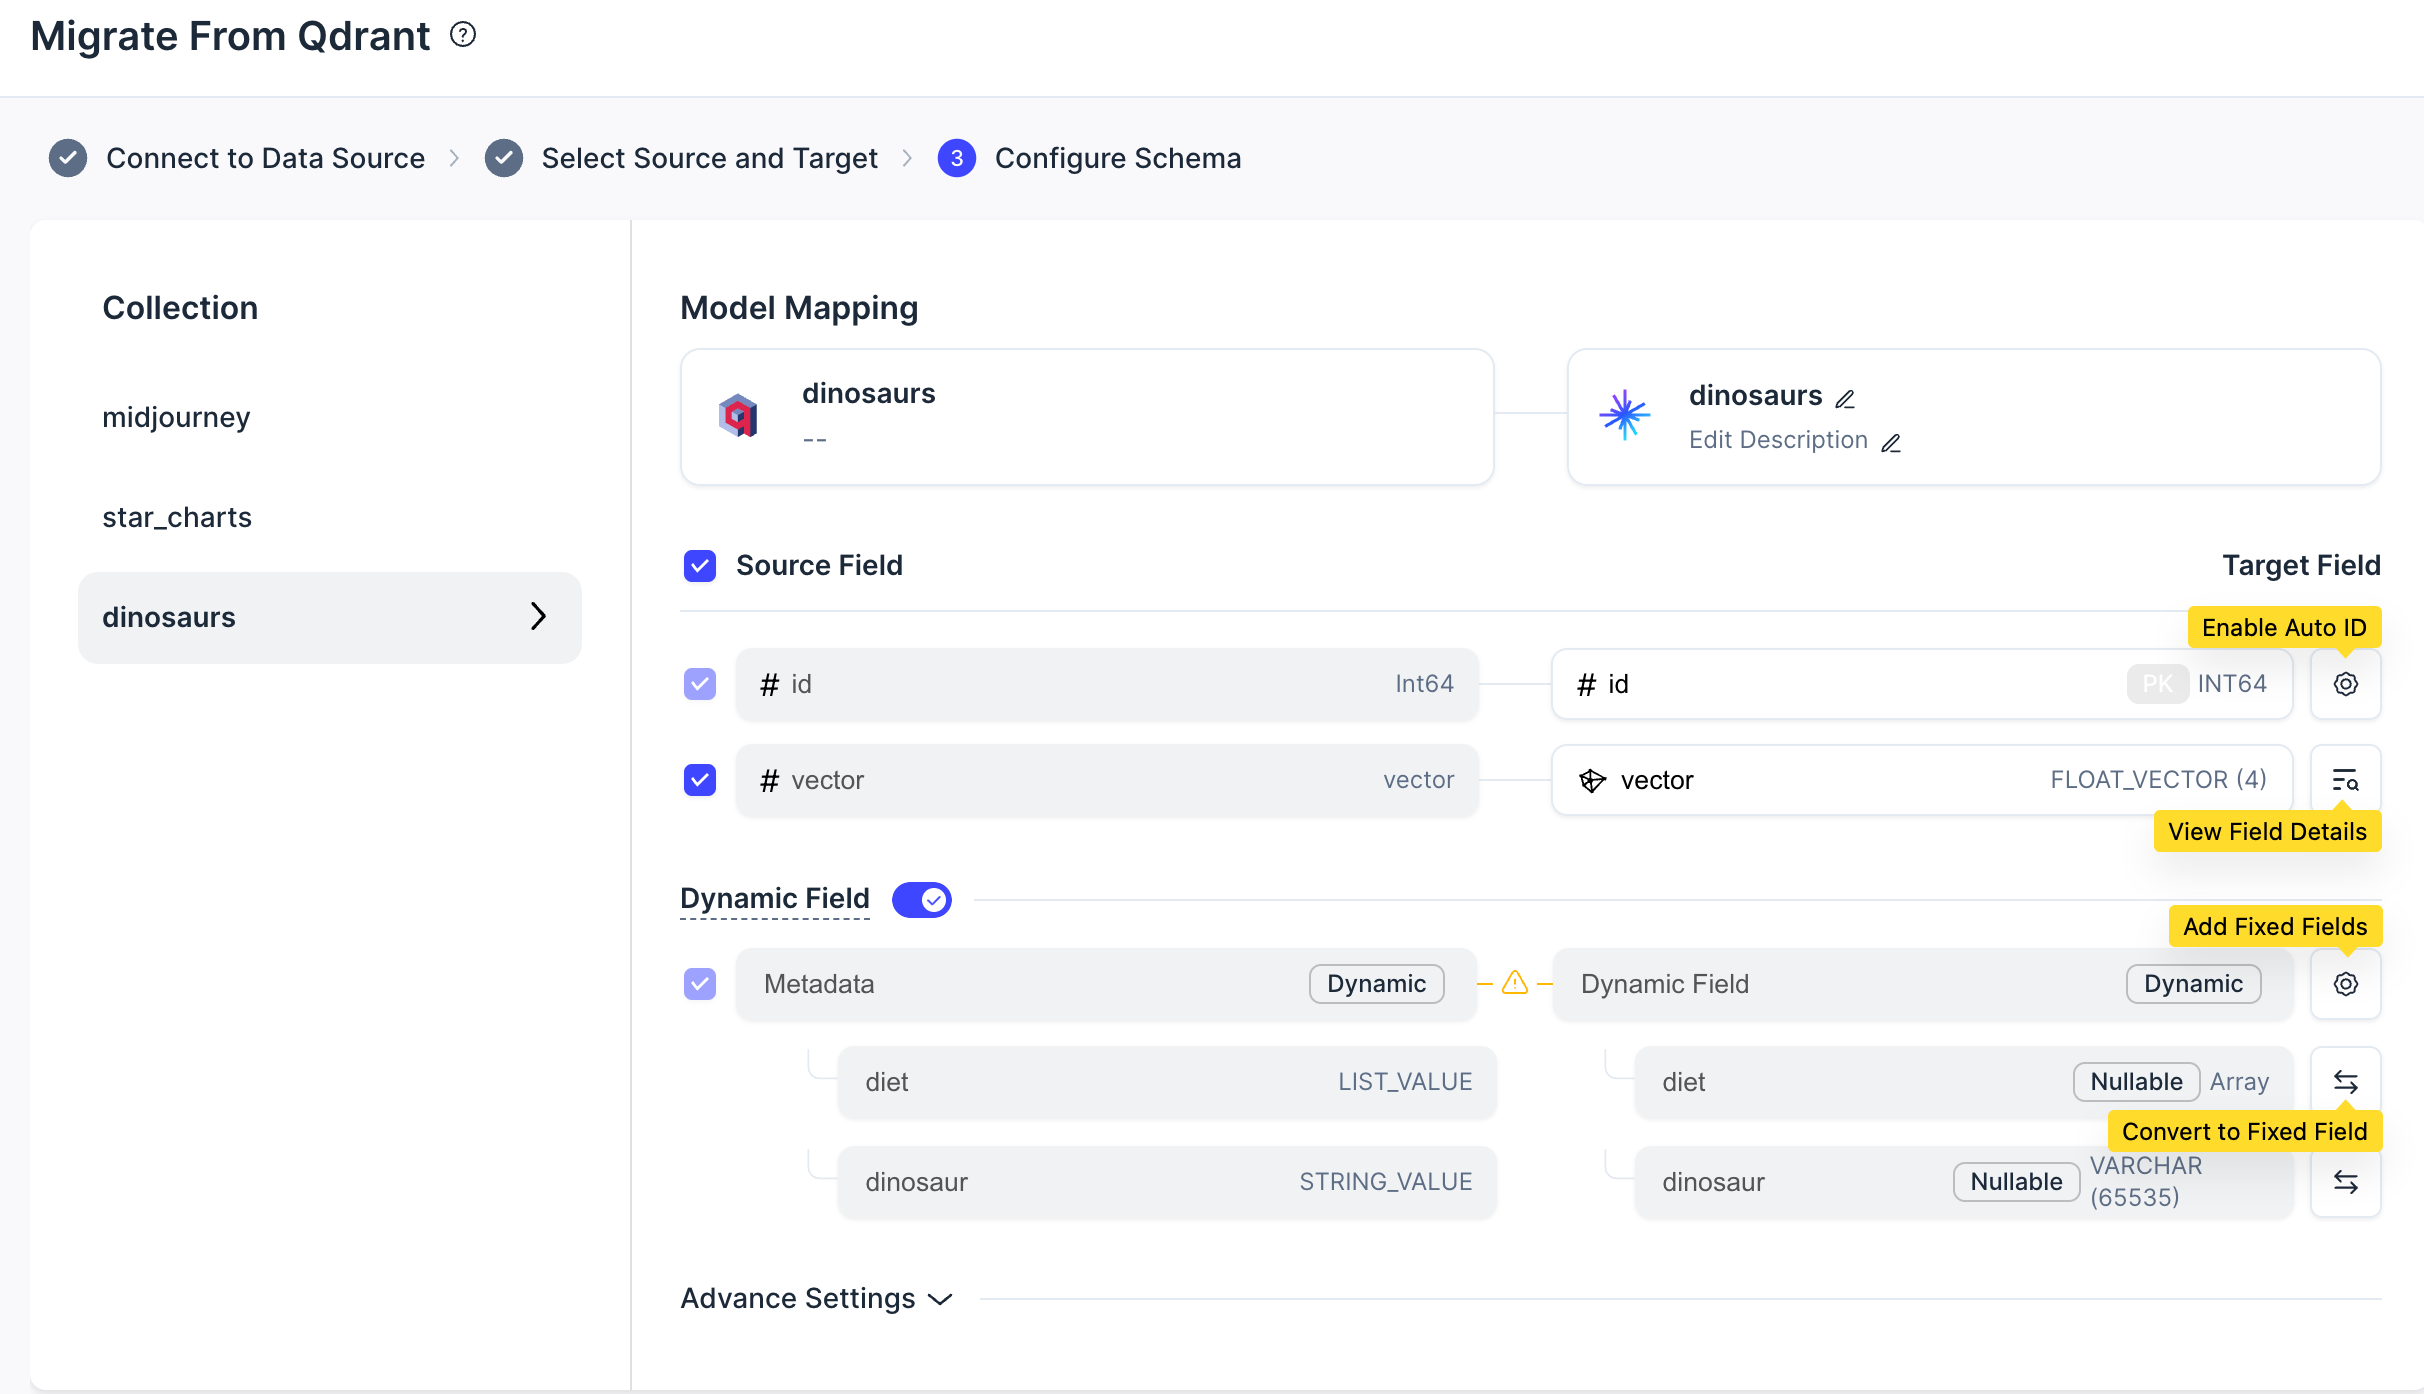2424x1394 pixels.
Task: Click the vector type icon in target field
Action: (1592, 780)
